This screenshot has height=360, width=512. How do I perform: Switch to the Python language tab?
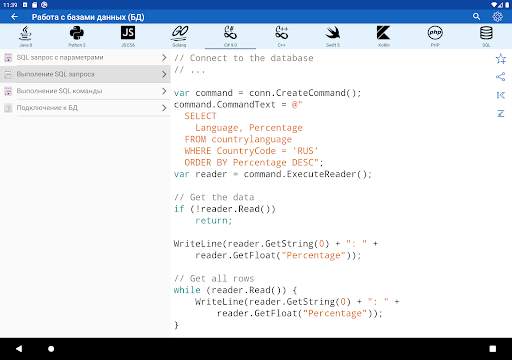77,36
